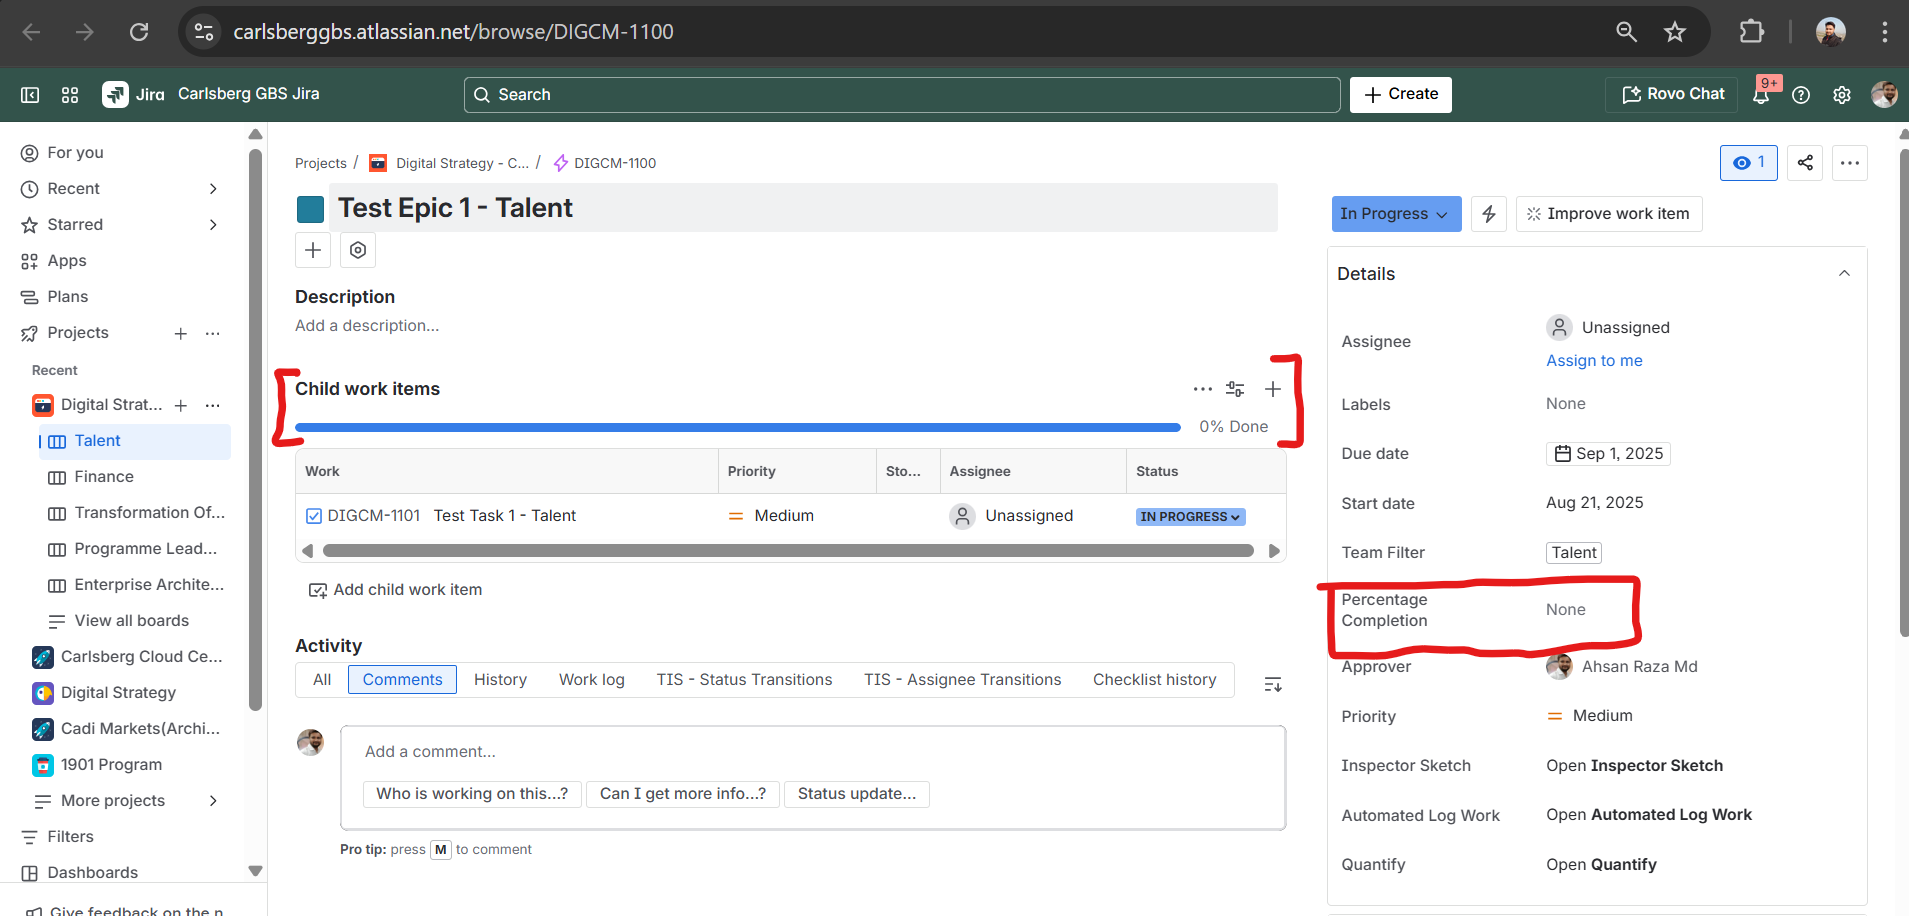Open the DIGCM-1101 child task
The height and width of the screenshot is (916, 1909).
tap(374, 516)
